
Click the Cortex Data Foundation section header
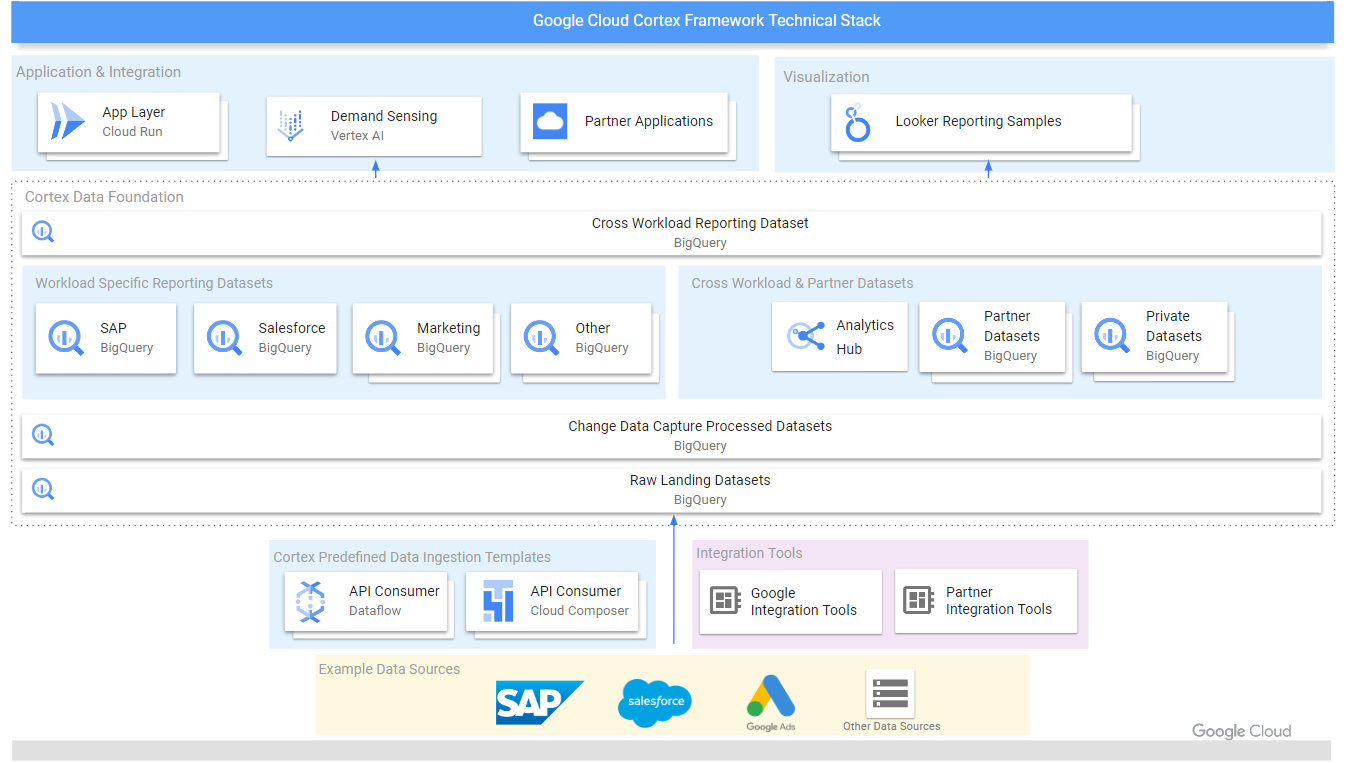point(104,197)
